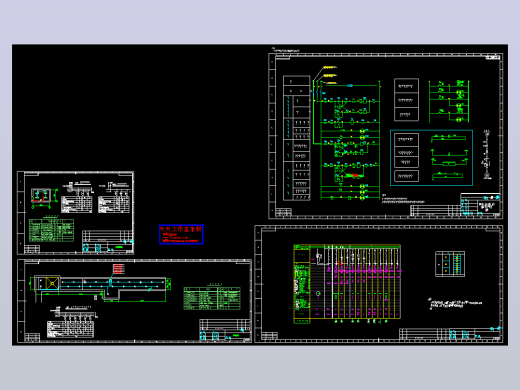Select the electrical control schematic sheet
Screen dimensions: 520x390
pos(386,136)
